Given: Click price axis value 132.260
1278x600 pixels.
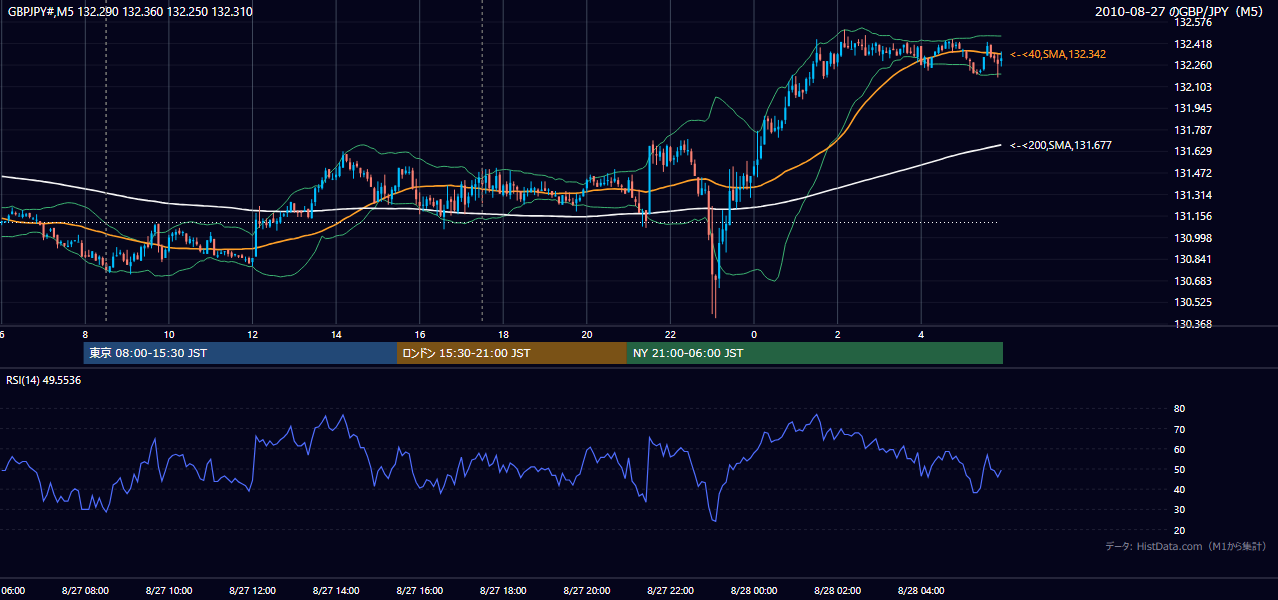Looking at the screenshot, I should coord(1192,65).
